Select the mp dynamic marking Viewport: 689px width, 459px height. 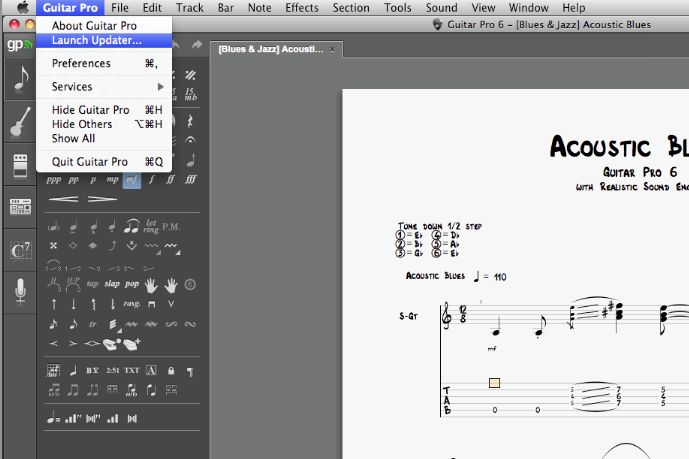click(x=112, y=180)
